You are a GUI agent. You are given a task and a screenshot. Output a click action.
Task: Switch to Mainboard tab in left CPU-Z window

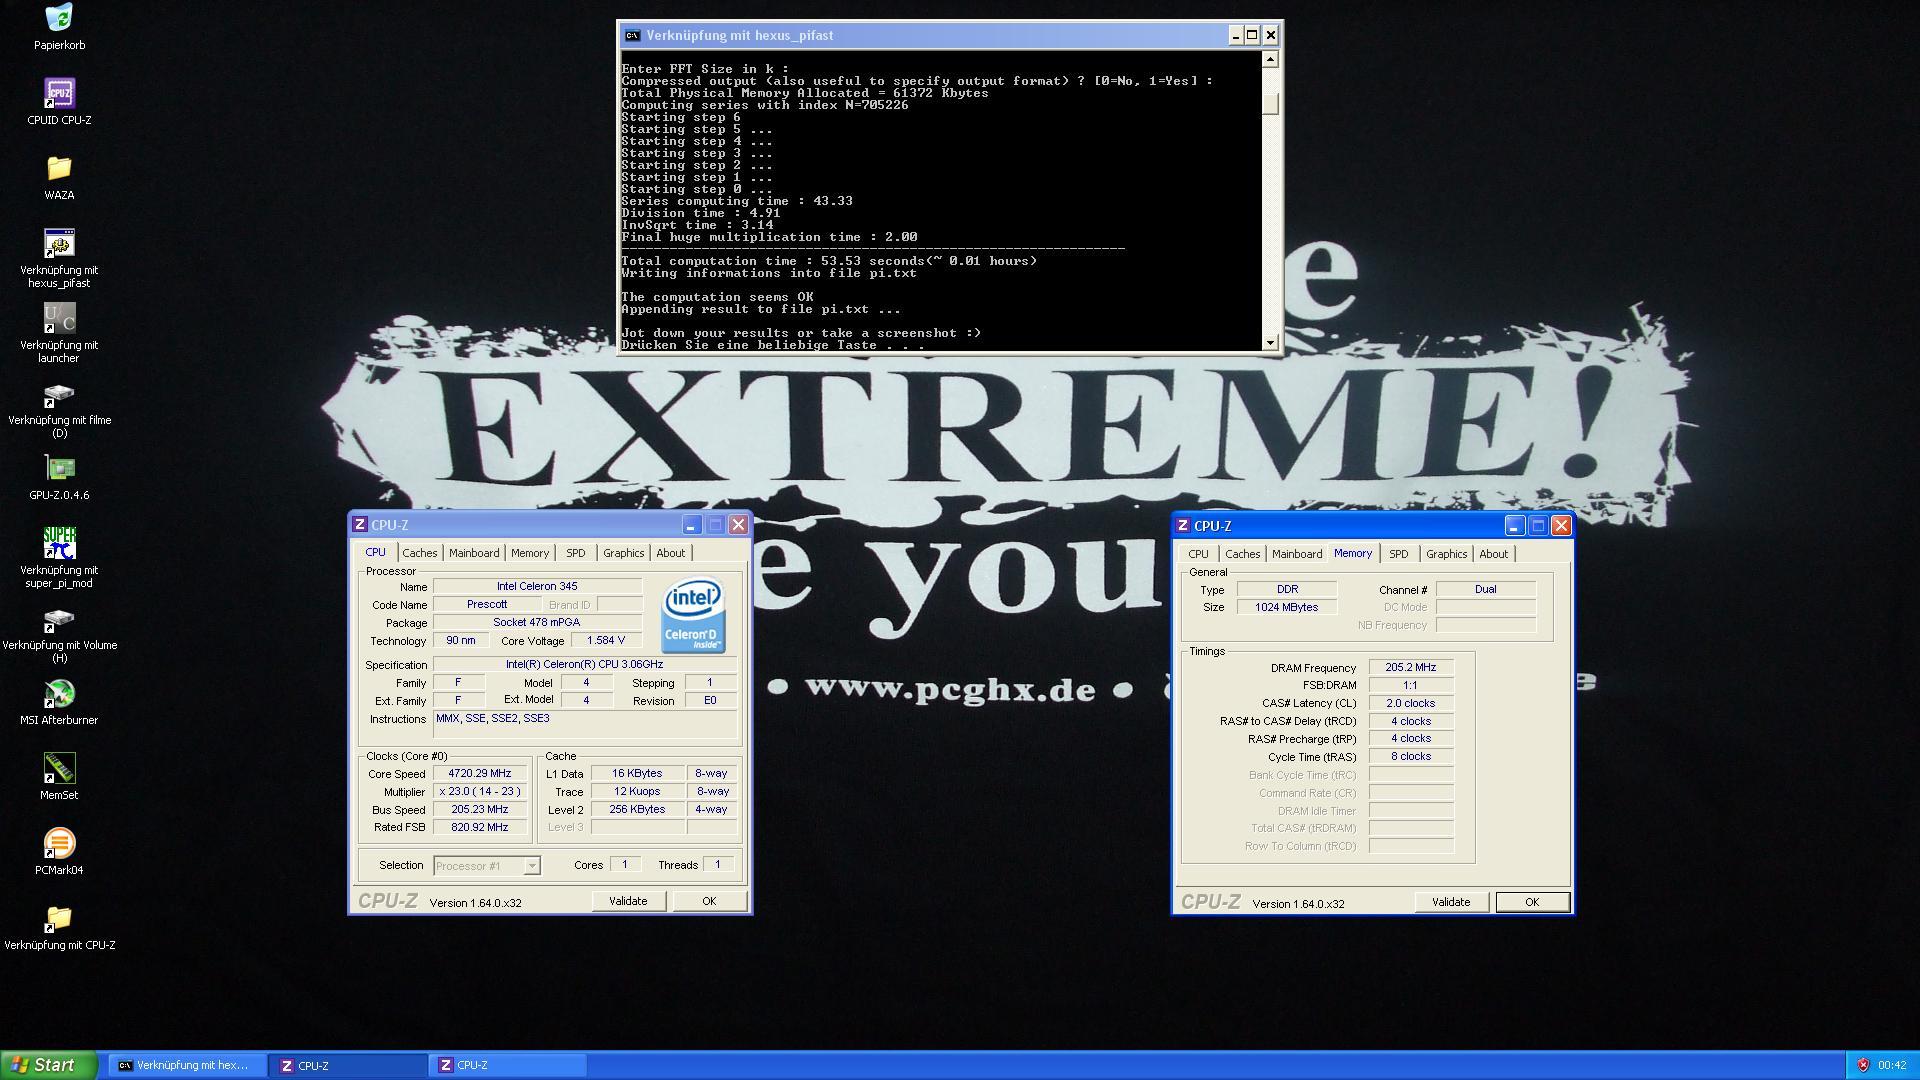474,553
